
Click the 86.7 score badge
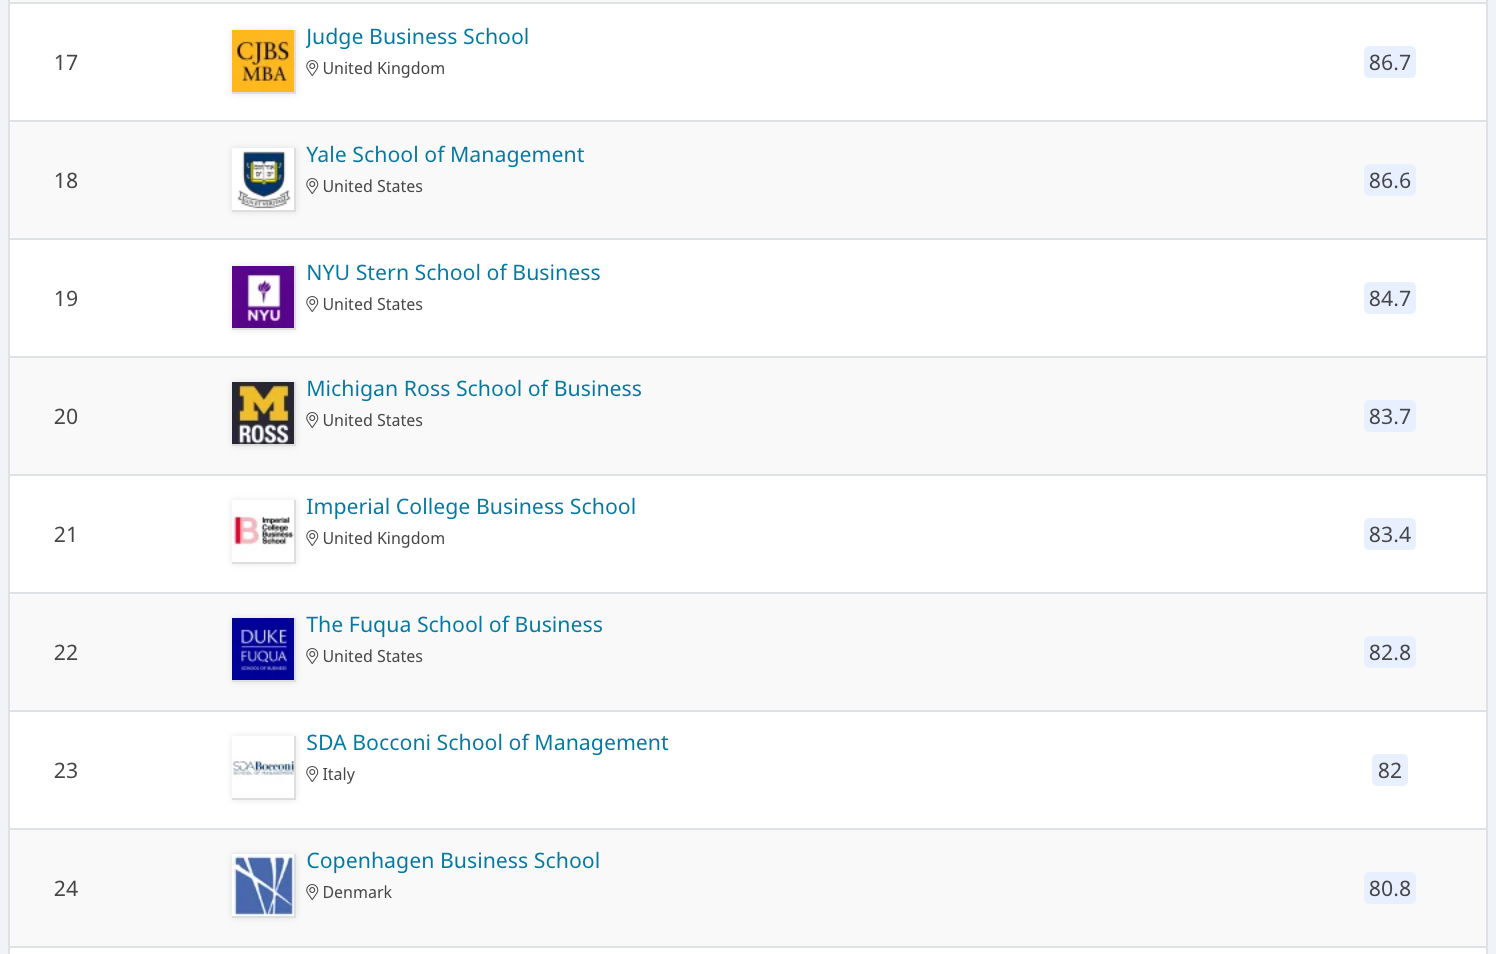[1390, 62]
